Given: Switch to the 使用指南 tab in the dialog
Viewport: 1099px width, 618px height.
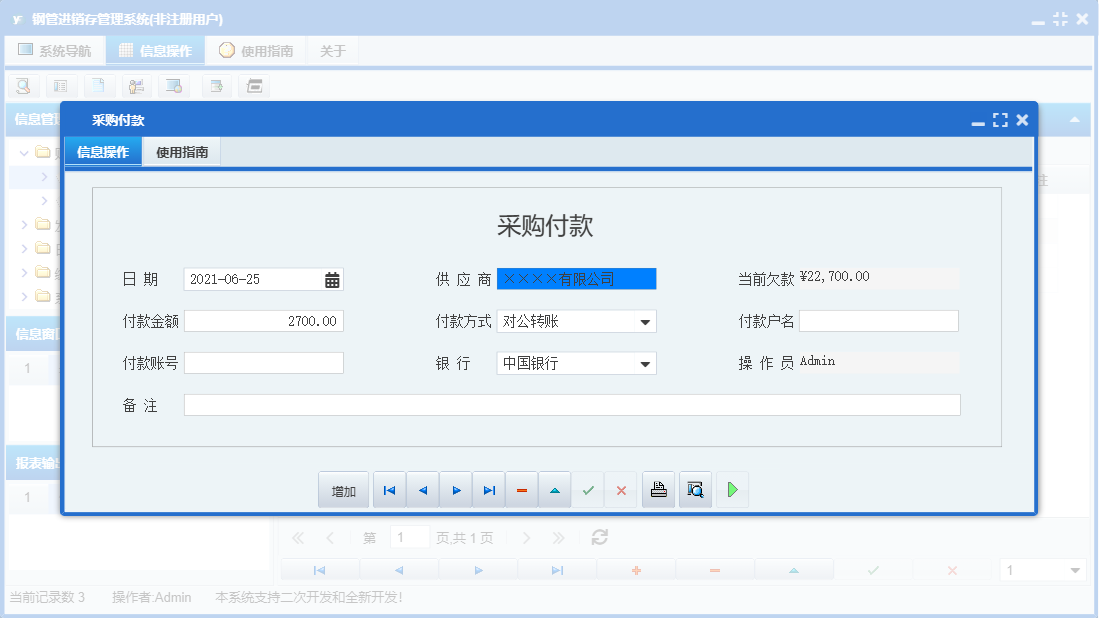Looking at the screenshot, I should [180, 154].
